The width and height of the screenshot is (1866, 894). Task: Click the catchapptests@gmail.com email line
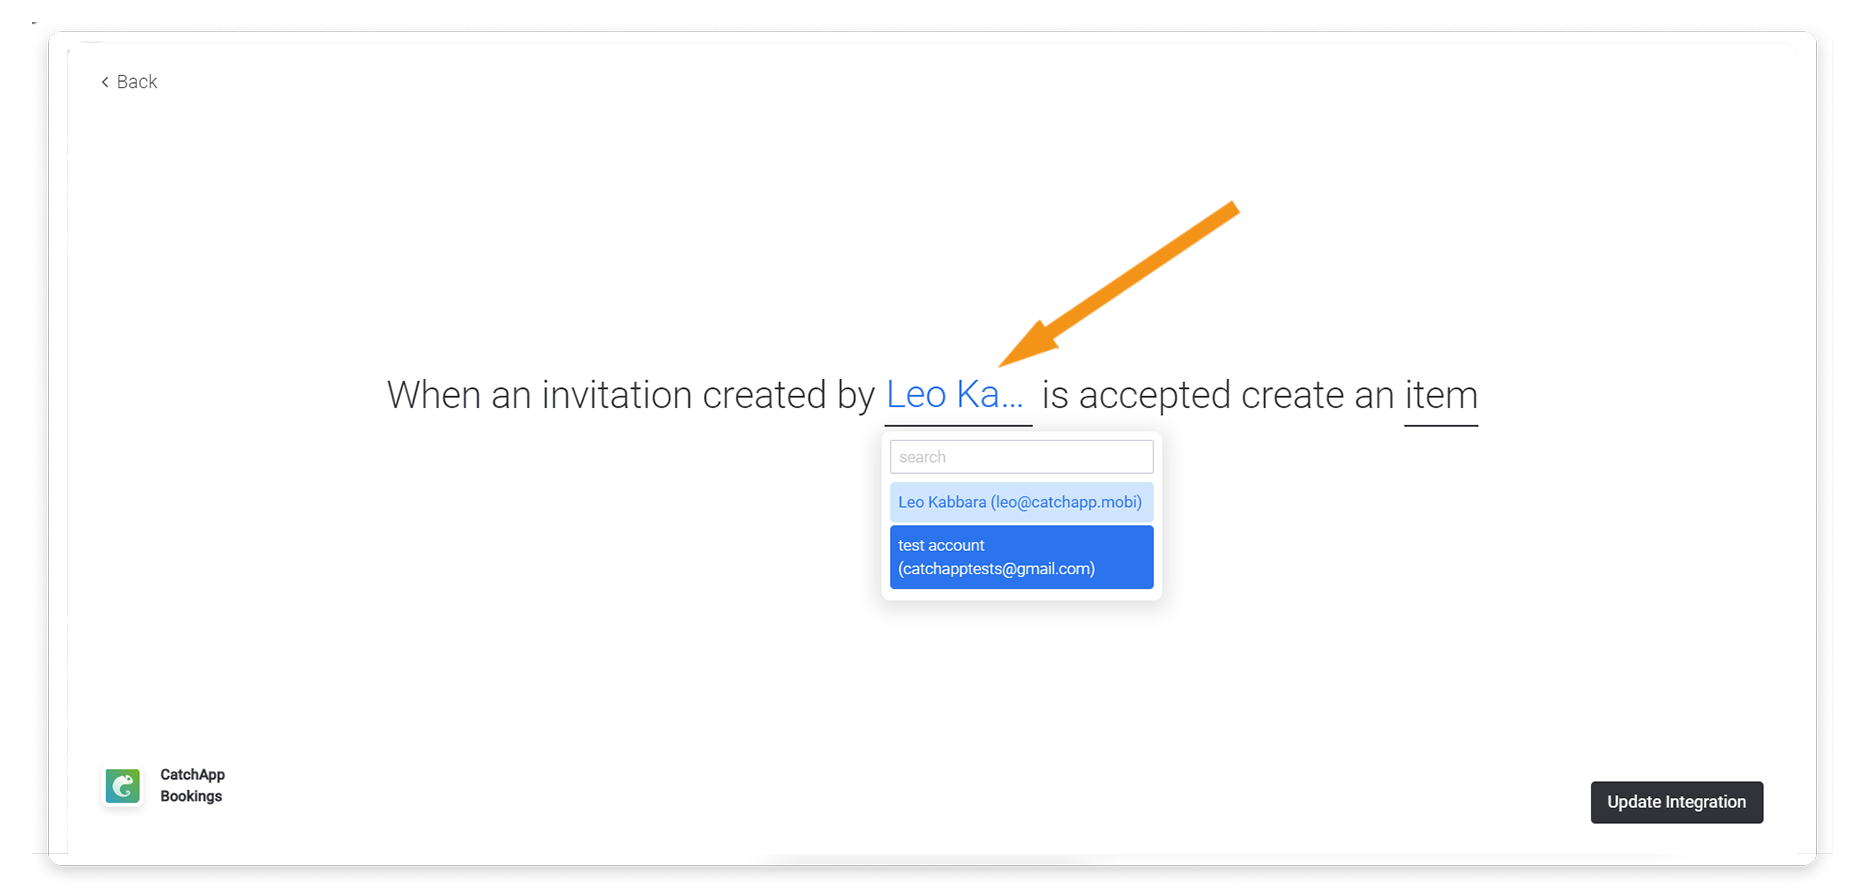[x=997, y=569]
